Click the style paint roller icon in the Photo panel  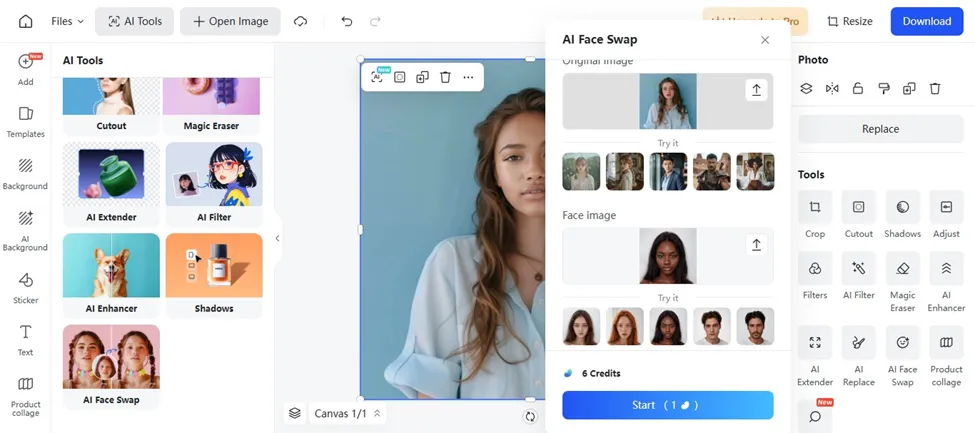tap(884, 89)
